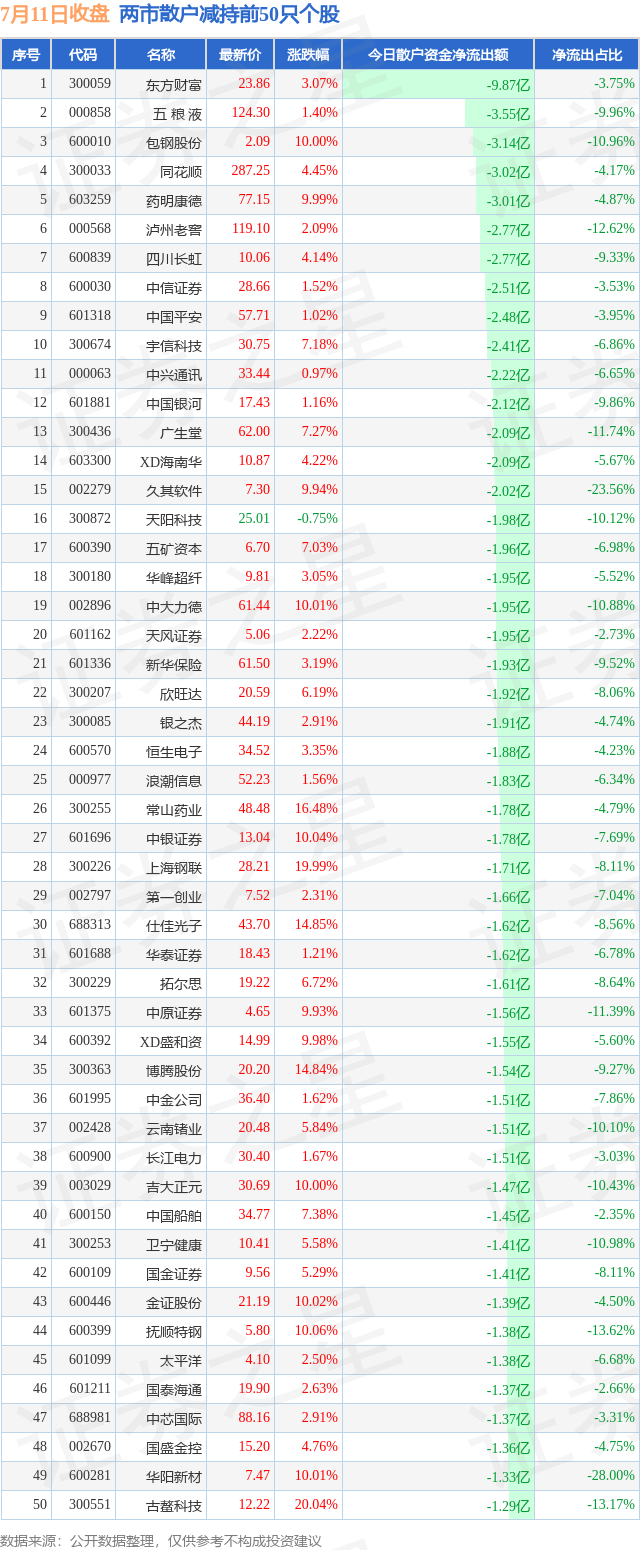640x1550 pixels.
Task: Click the 名称 column header
Action: tap(160, 55)
